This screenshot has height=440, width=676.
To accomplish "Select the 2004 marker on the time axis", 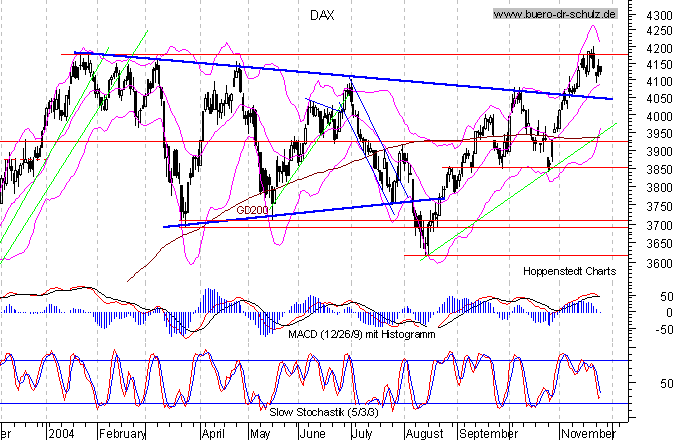I will pos(60,435).
